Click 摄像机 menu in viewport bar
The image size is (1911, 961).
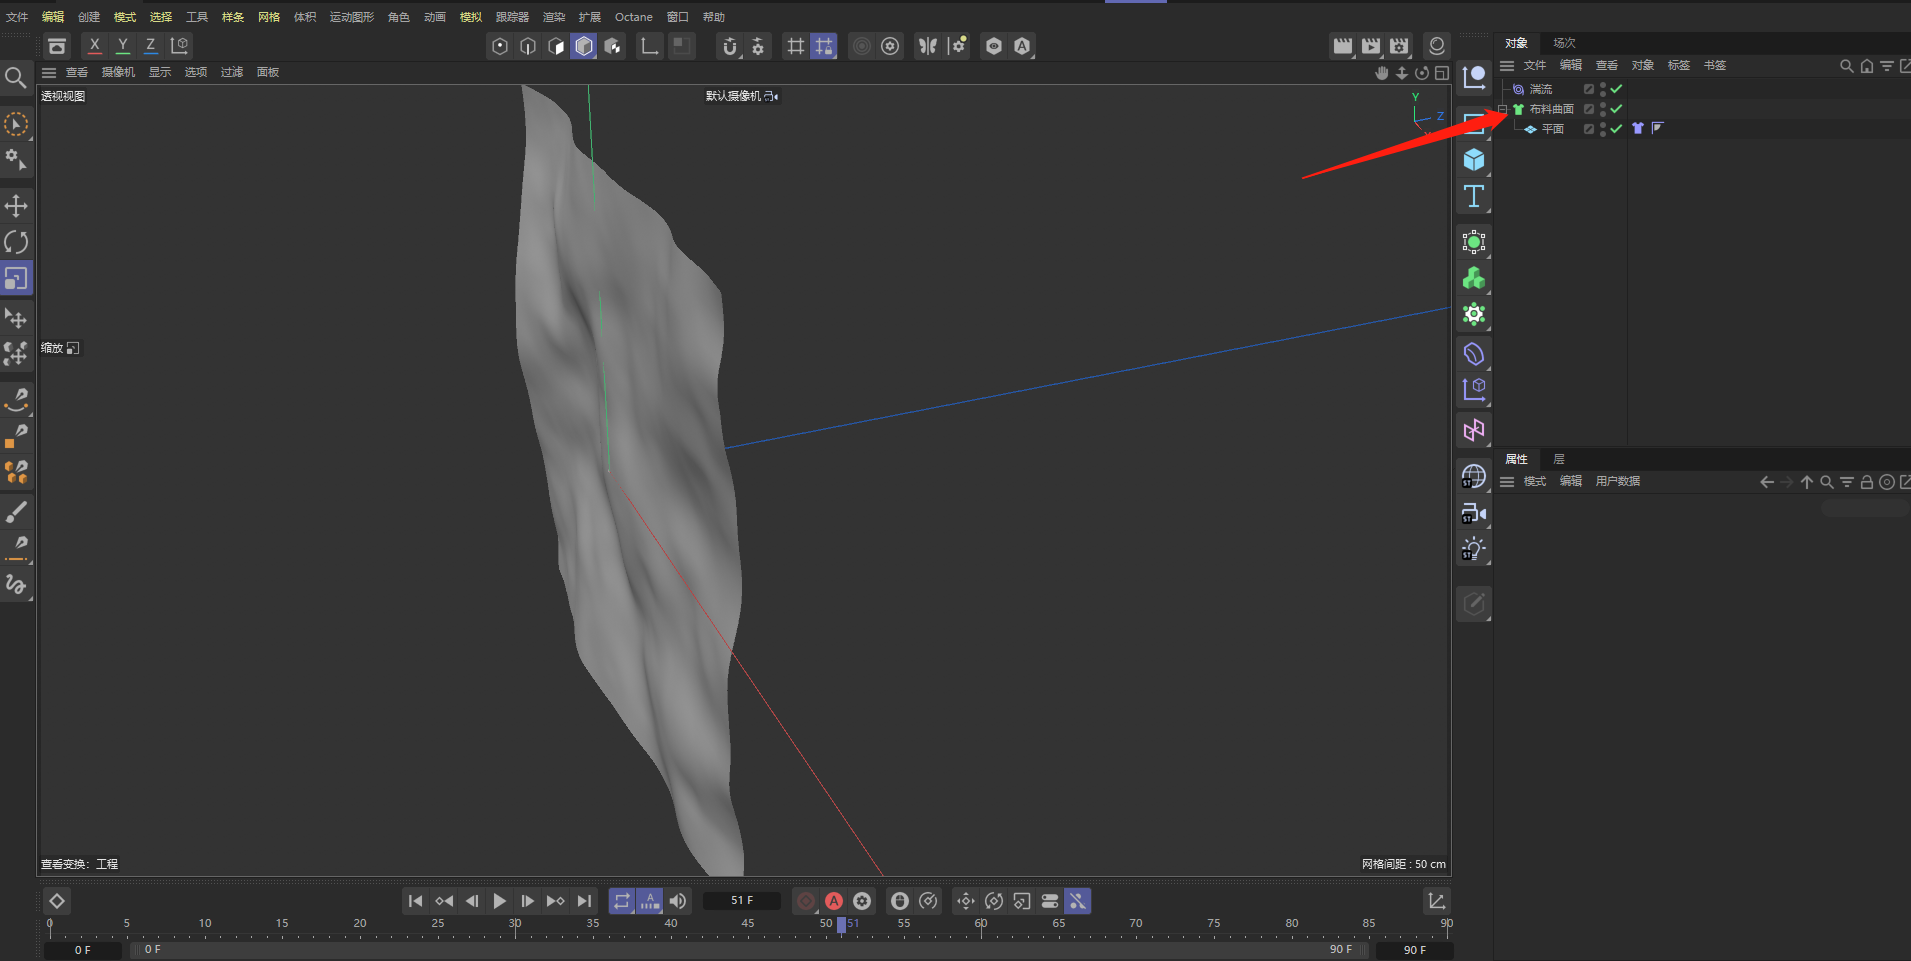[x=118, y=72]
